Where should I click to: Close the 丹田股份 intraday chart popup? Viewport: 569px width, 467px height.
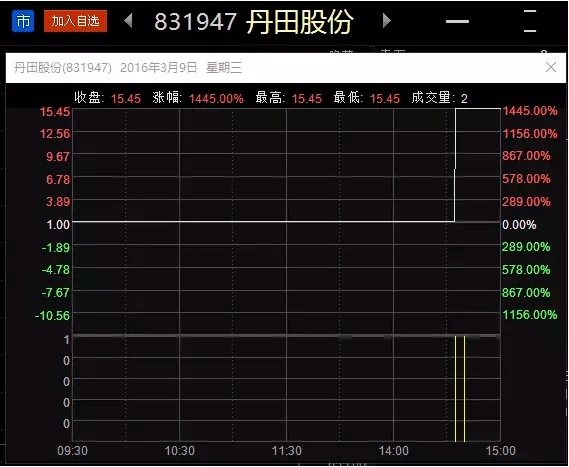pos(551,67)
